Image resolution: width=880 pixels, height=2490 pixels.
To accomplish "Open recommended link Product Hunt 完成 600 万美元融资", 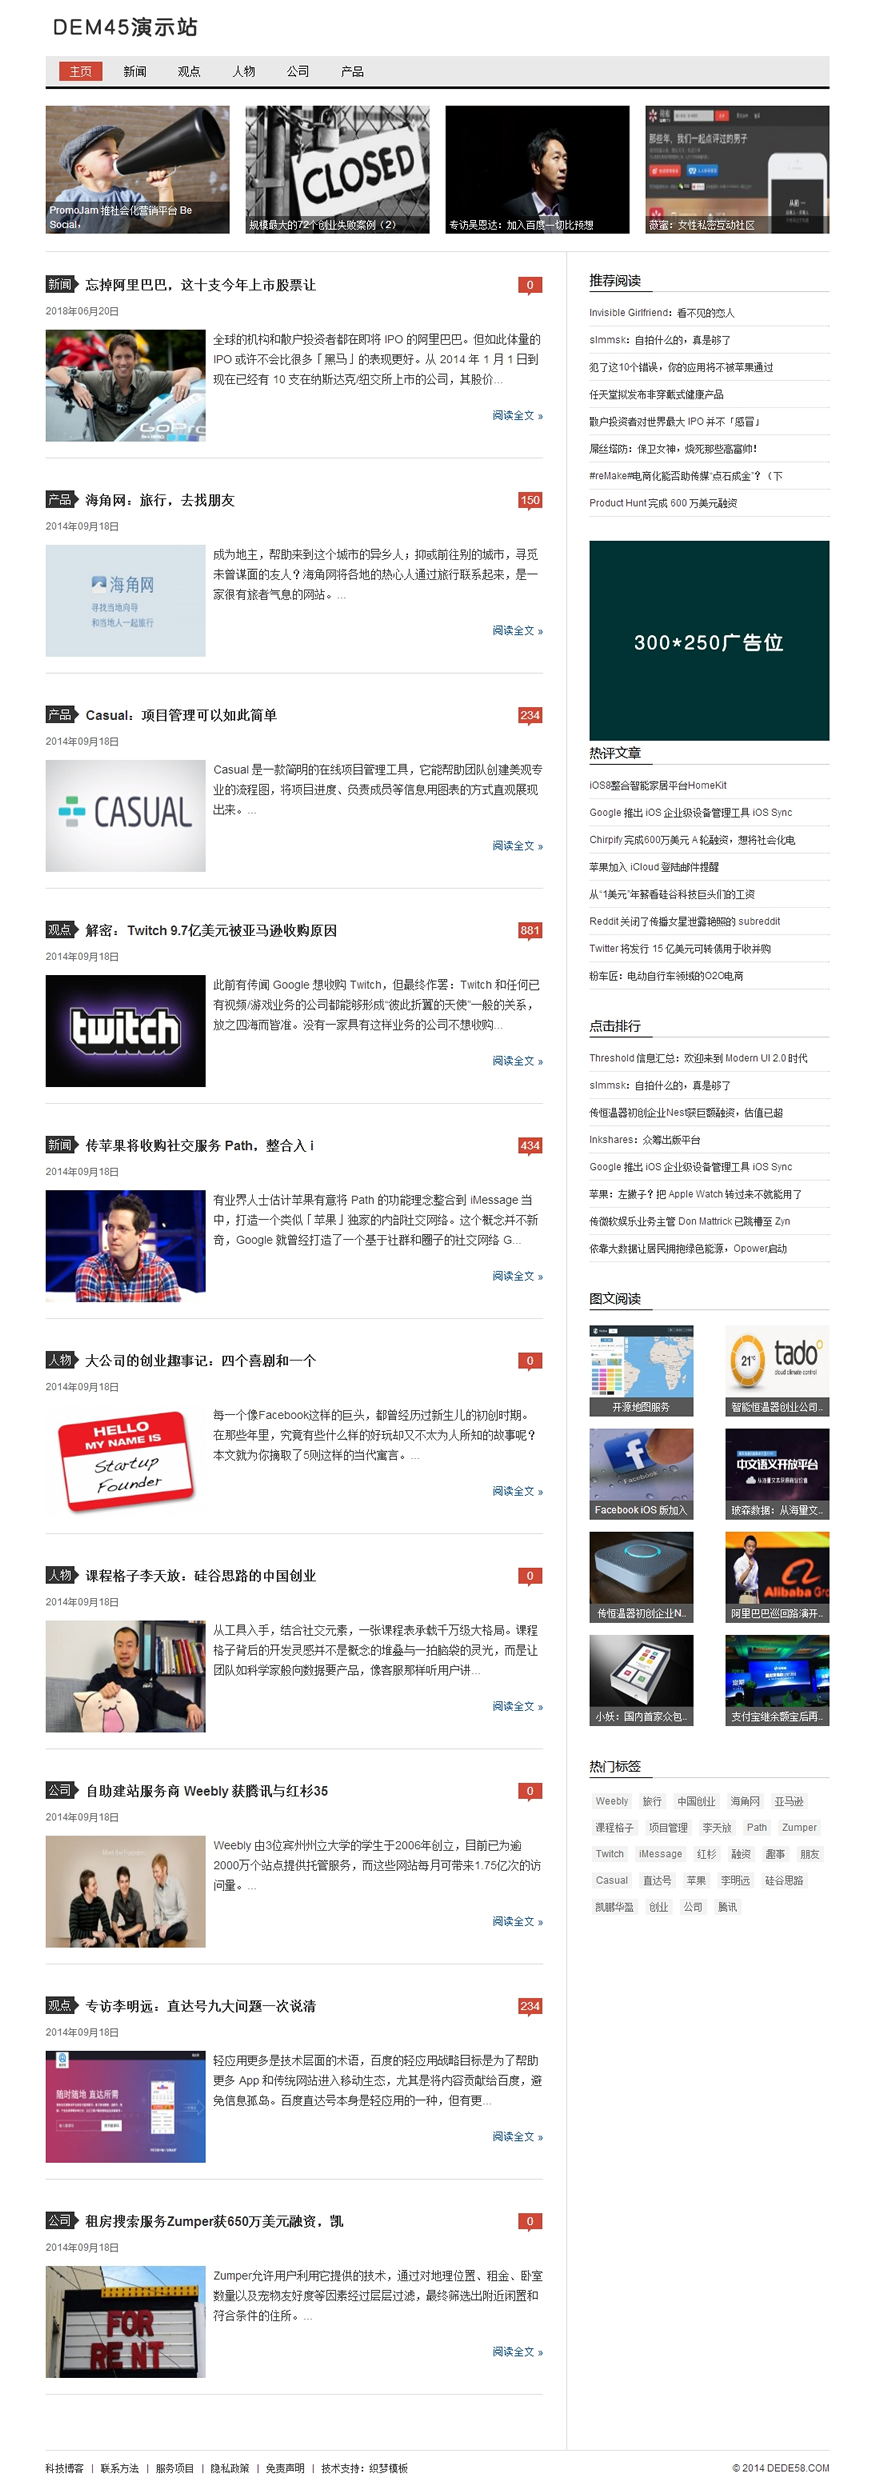I will point(663,503).
